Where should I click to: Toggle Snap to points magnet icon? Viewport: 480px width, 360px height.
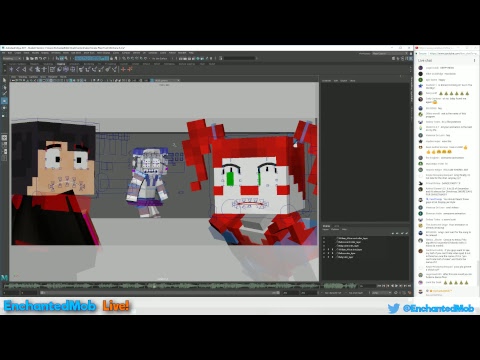pos(132,58)
